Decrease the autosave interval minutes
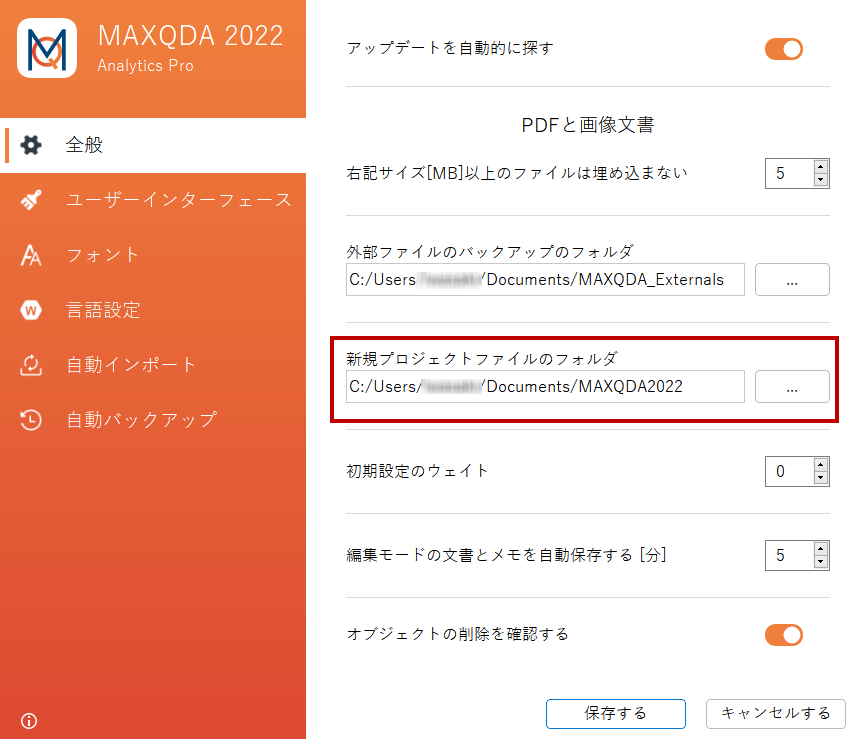The height and width of the screenshot is (739, 857). 820,562
